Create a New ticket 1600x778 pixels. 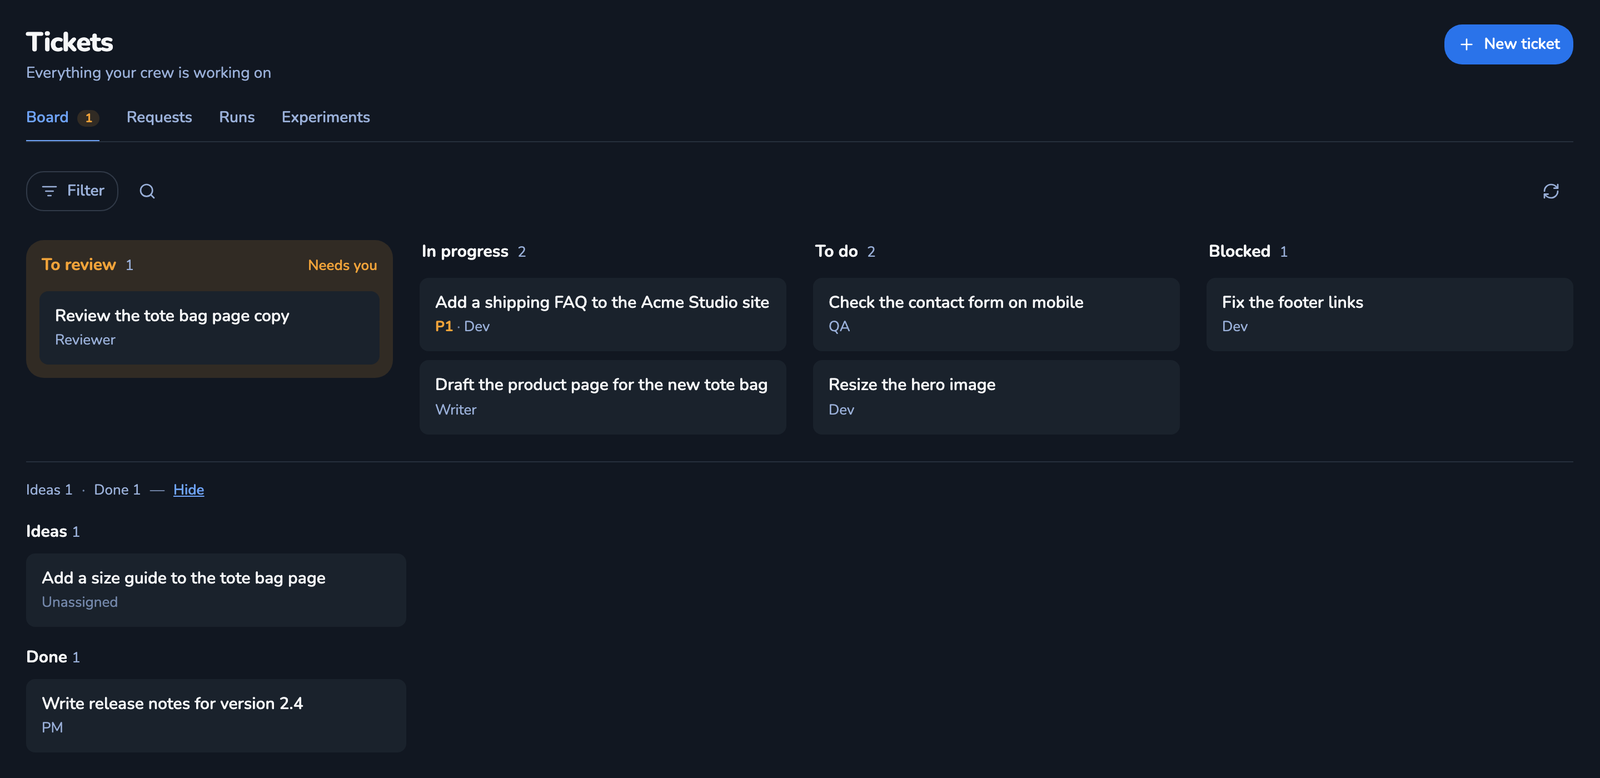point(1508,44)
